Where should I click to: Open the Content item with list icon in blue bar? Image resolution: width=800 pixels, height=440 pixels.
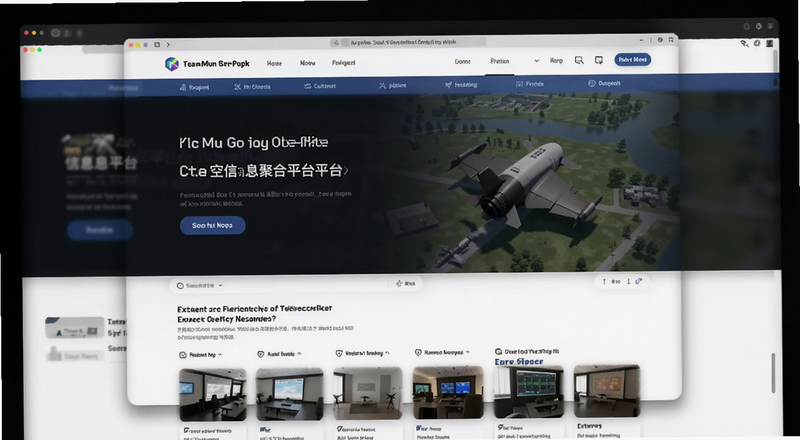pos(320,86)
